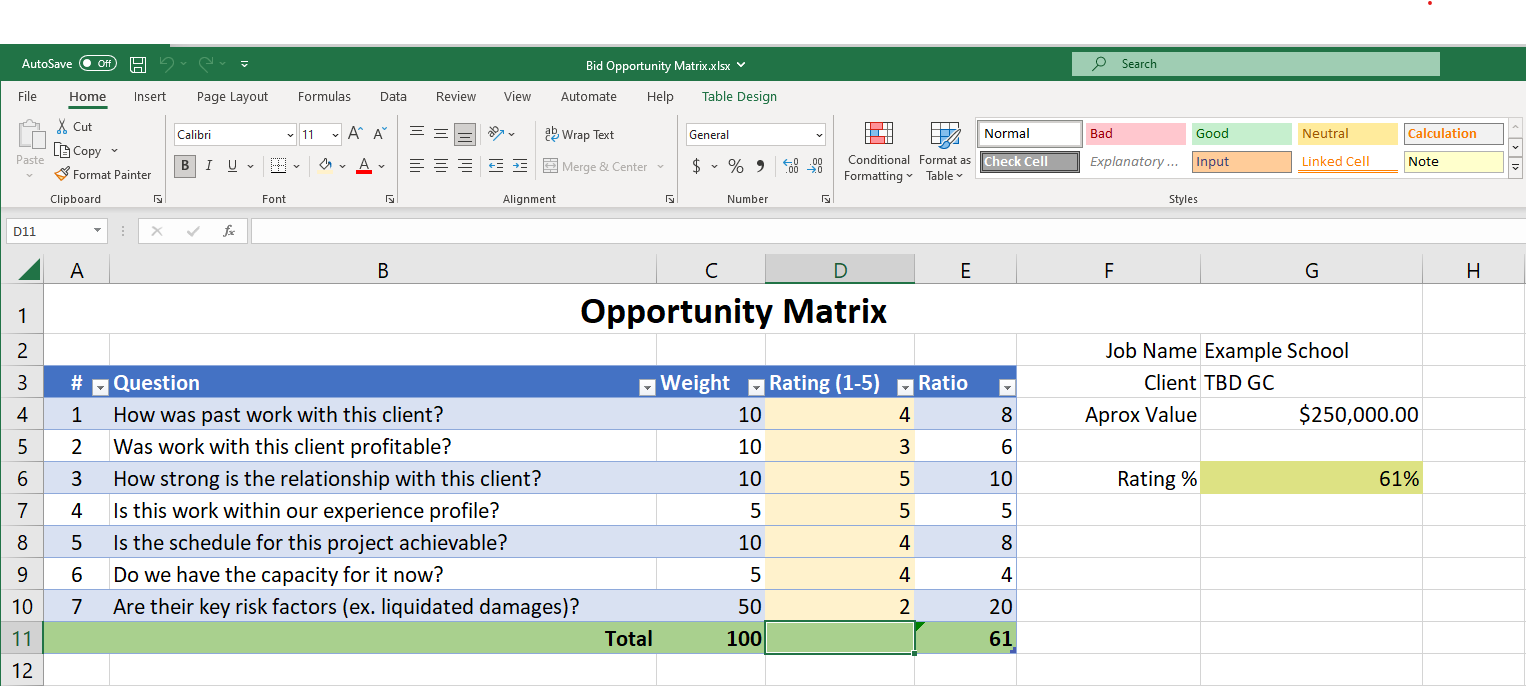The width and height of the screenshot is (1526, 686).
Task: Open the General number format dropdown
Action: (x=818, y=133)
